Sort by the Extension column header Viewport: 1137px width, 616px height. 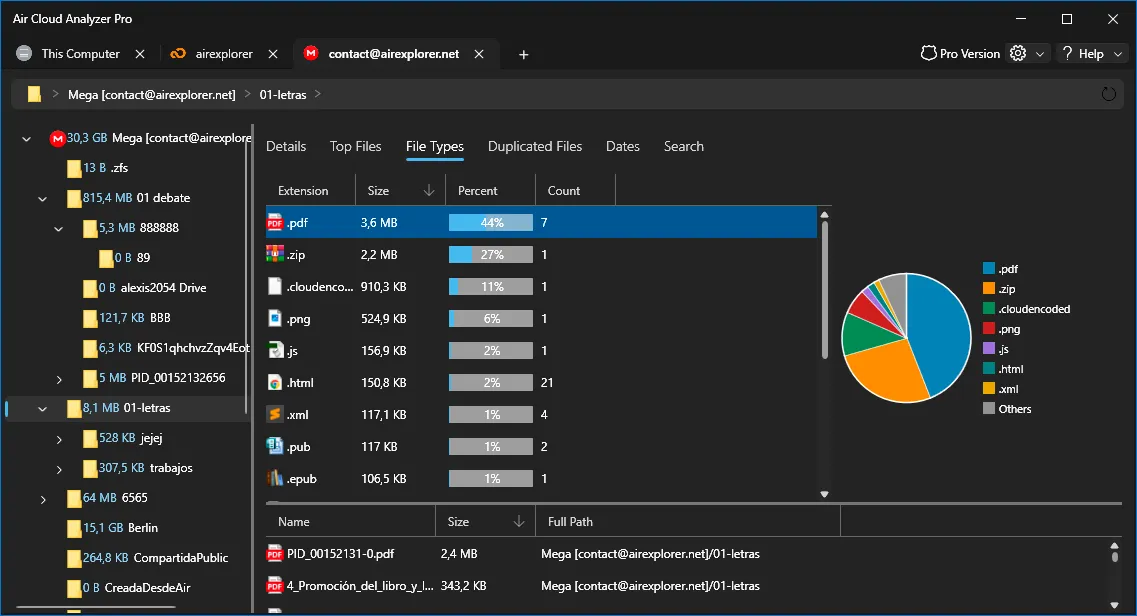310,191
